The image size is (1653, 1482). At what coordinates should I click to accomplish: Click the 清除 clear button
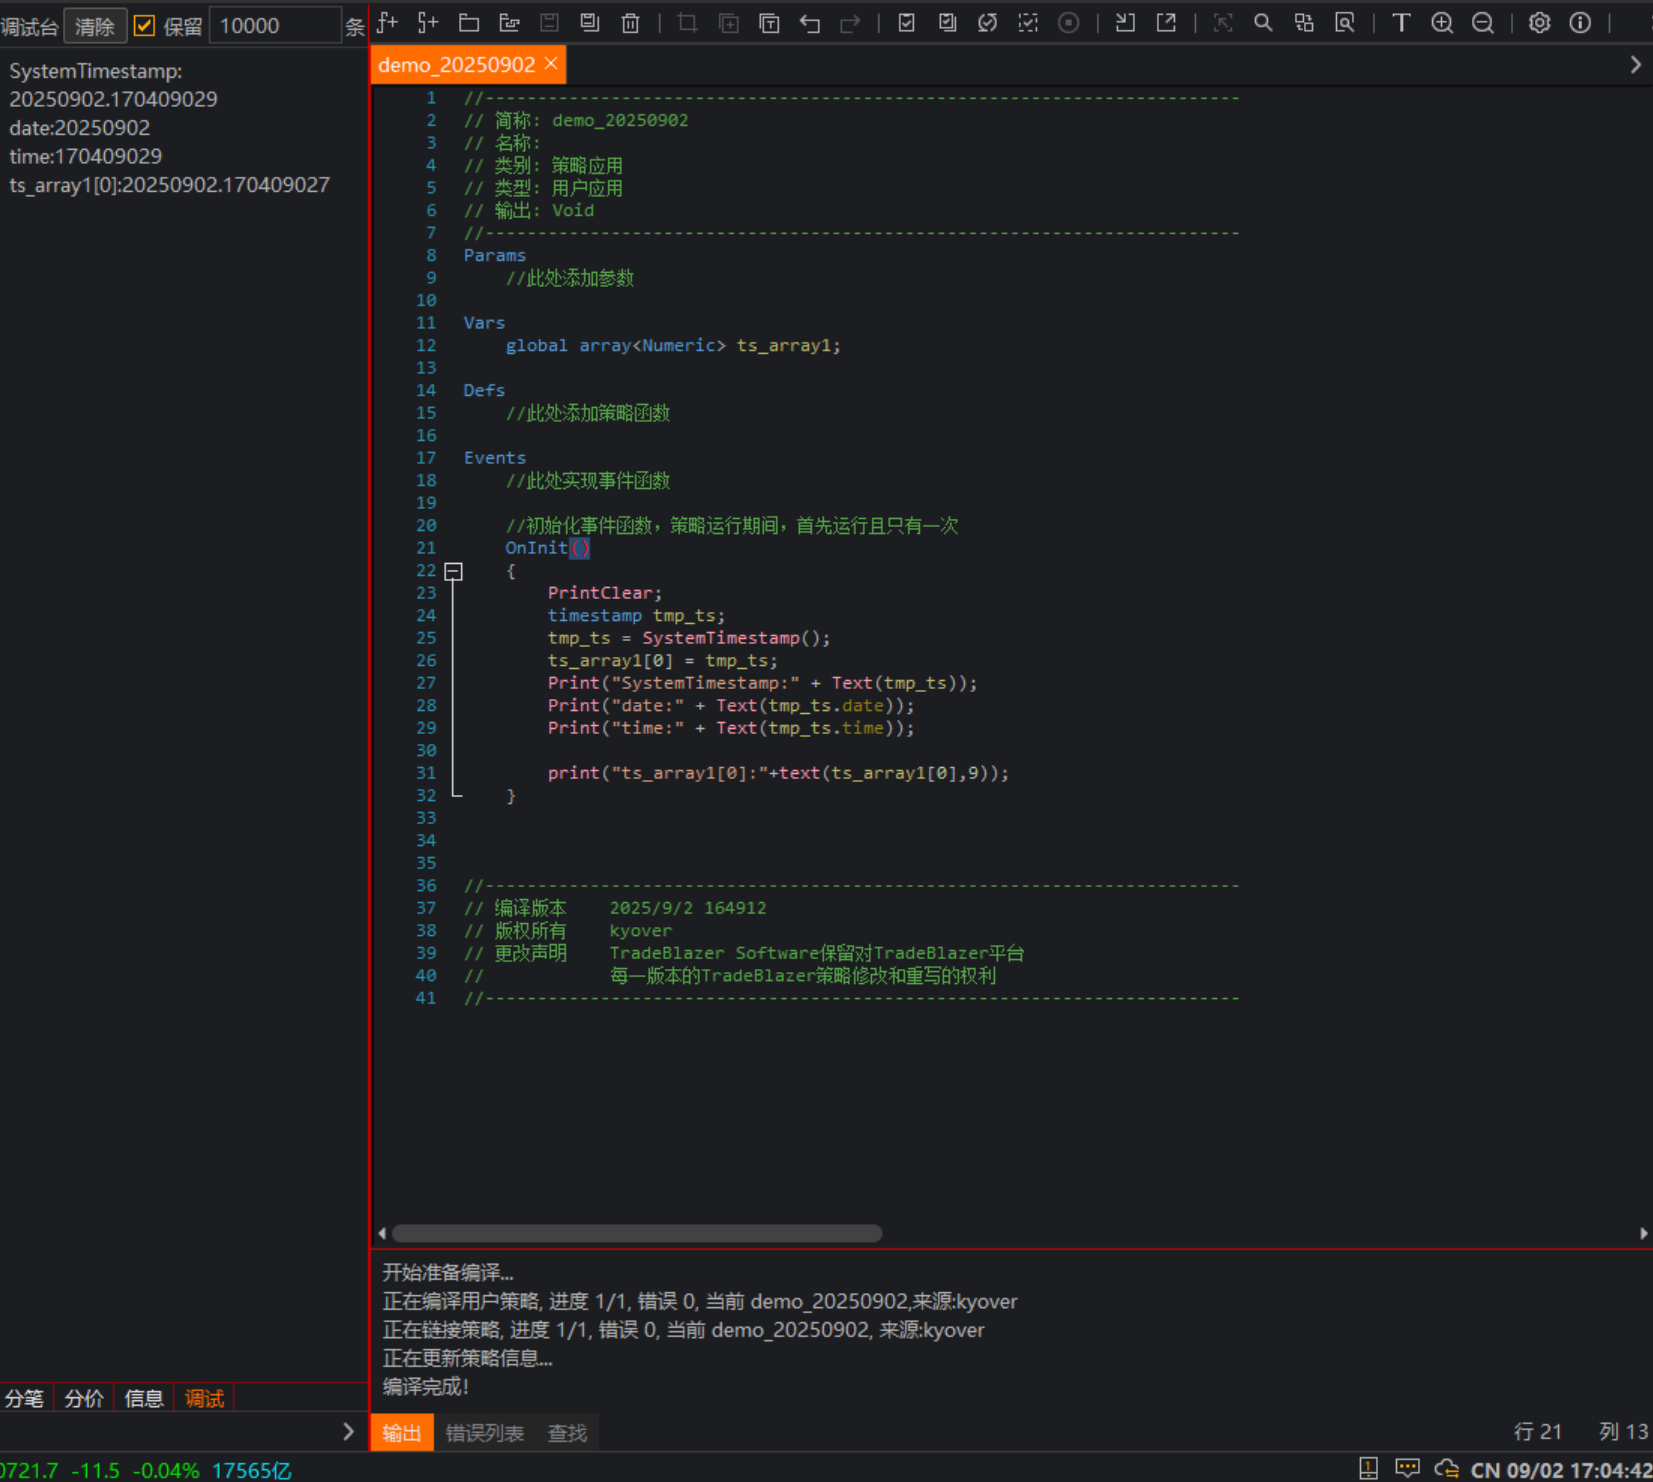(x=95, y=26)
